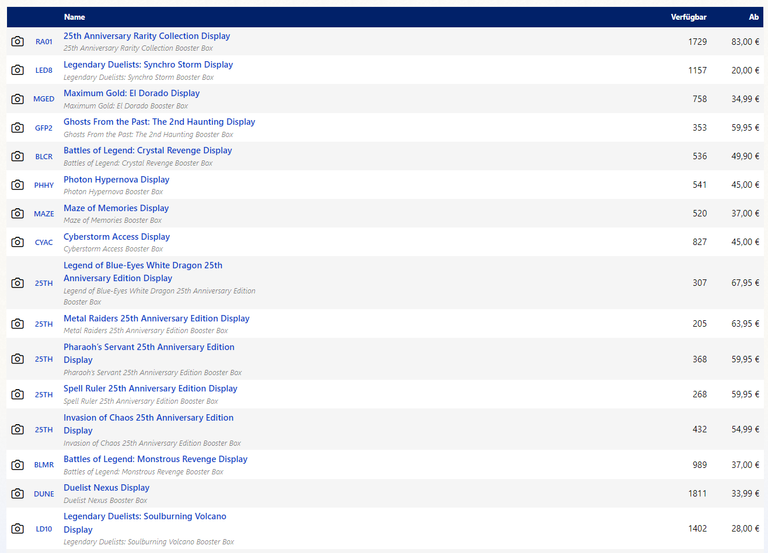Click the GFP2 expansion code
768x553 pixels.
coord(44,128)
